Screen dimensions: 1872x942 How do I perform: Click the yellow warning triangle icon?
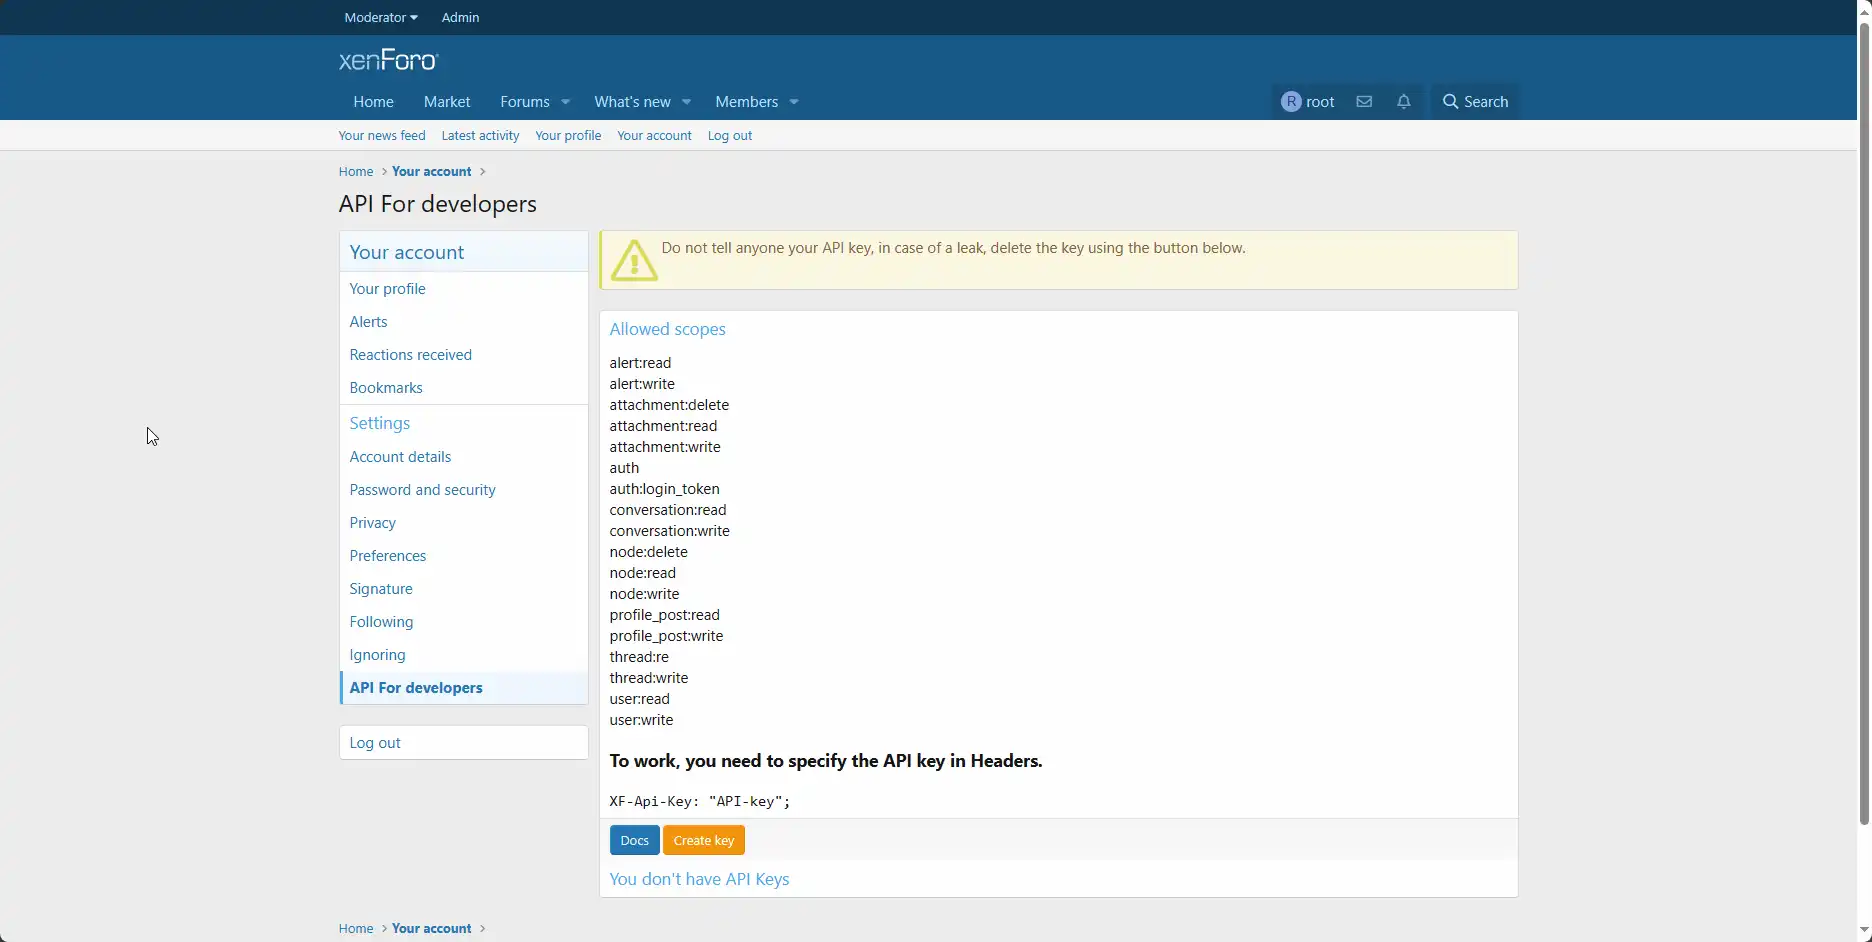(x=634, y=261)
